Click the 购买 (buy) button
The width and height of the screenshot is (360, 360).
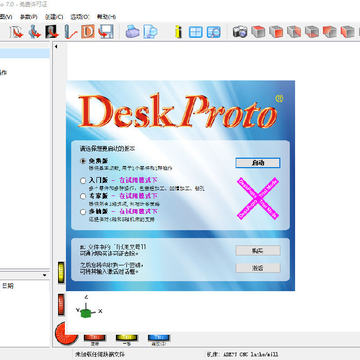(258, 251)
